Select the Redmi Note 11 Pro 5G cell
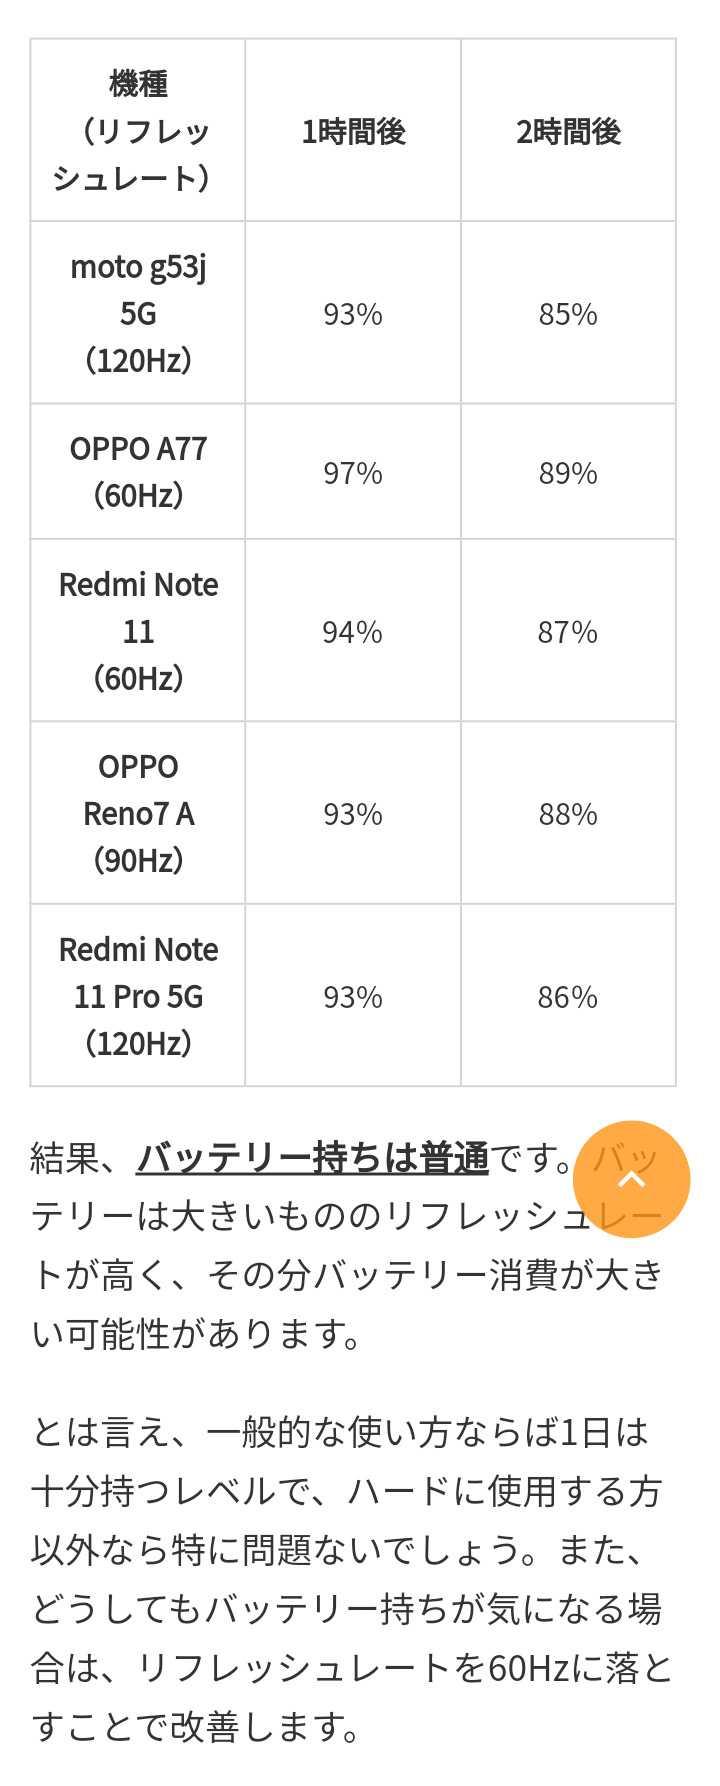Image resolution: width=720 pixels, height=1786 pixels. 138,996
